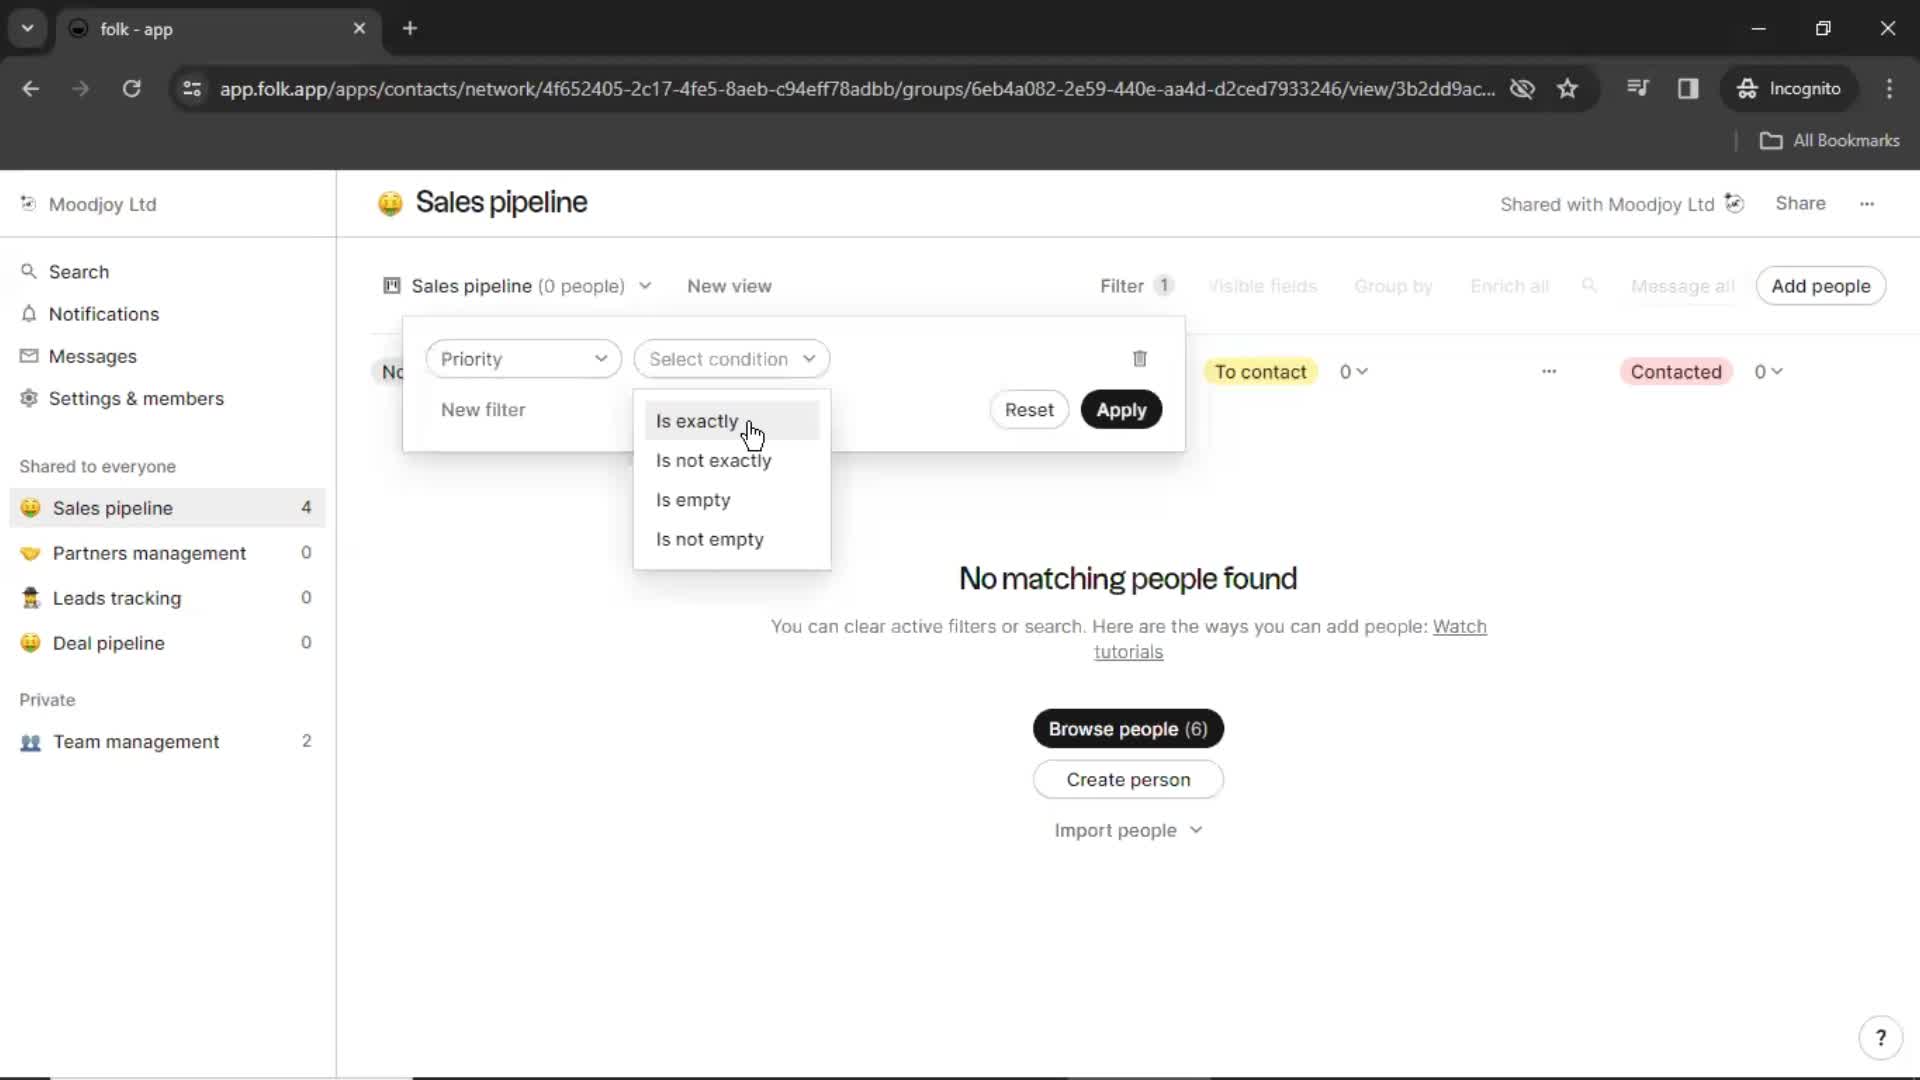Viewport: 1920px width, 1080px height.
Task: Click the Settings & members gear icon
Action: 29,398
